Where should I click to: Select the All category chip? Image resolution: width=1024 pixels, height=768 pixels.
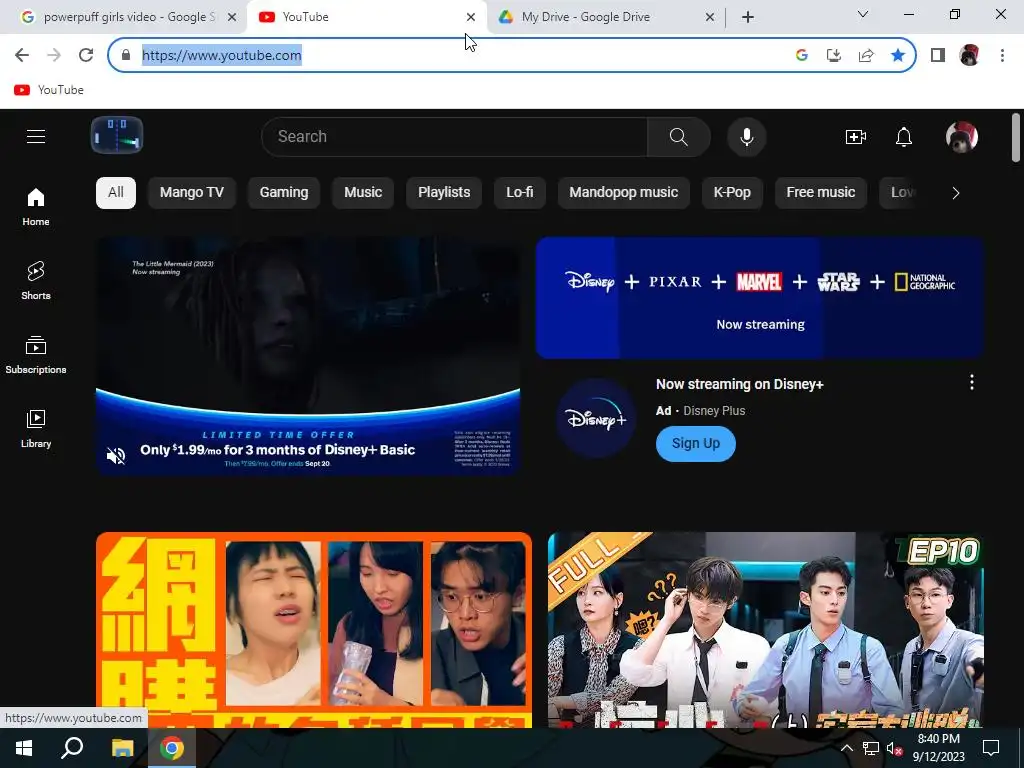click(x=116, y=193)
